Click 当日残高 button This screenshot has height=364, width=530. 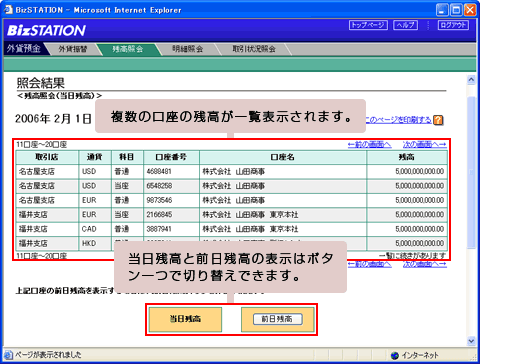pos(185,319)
